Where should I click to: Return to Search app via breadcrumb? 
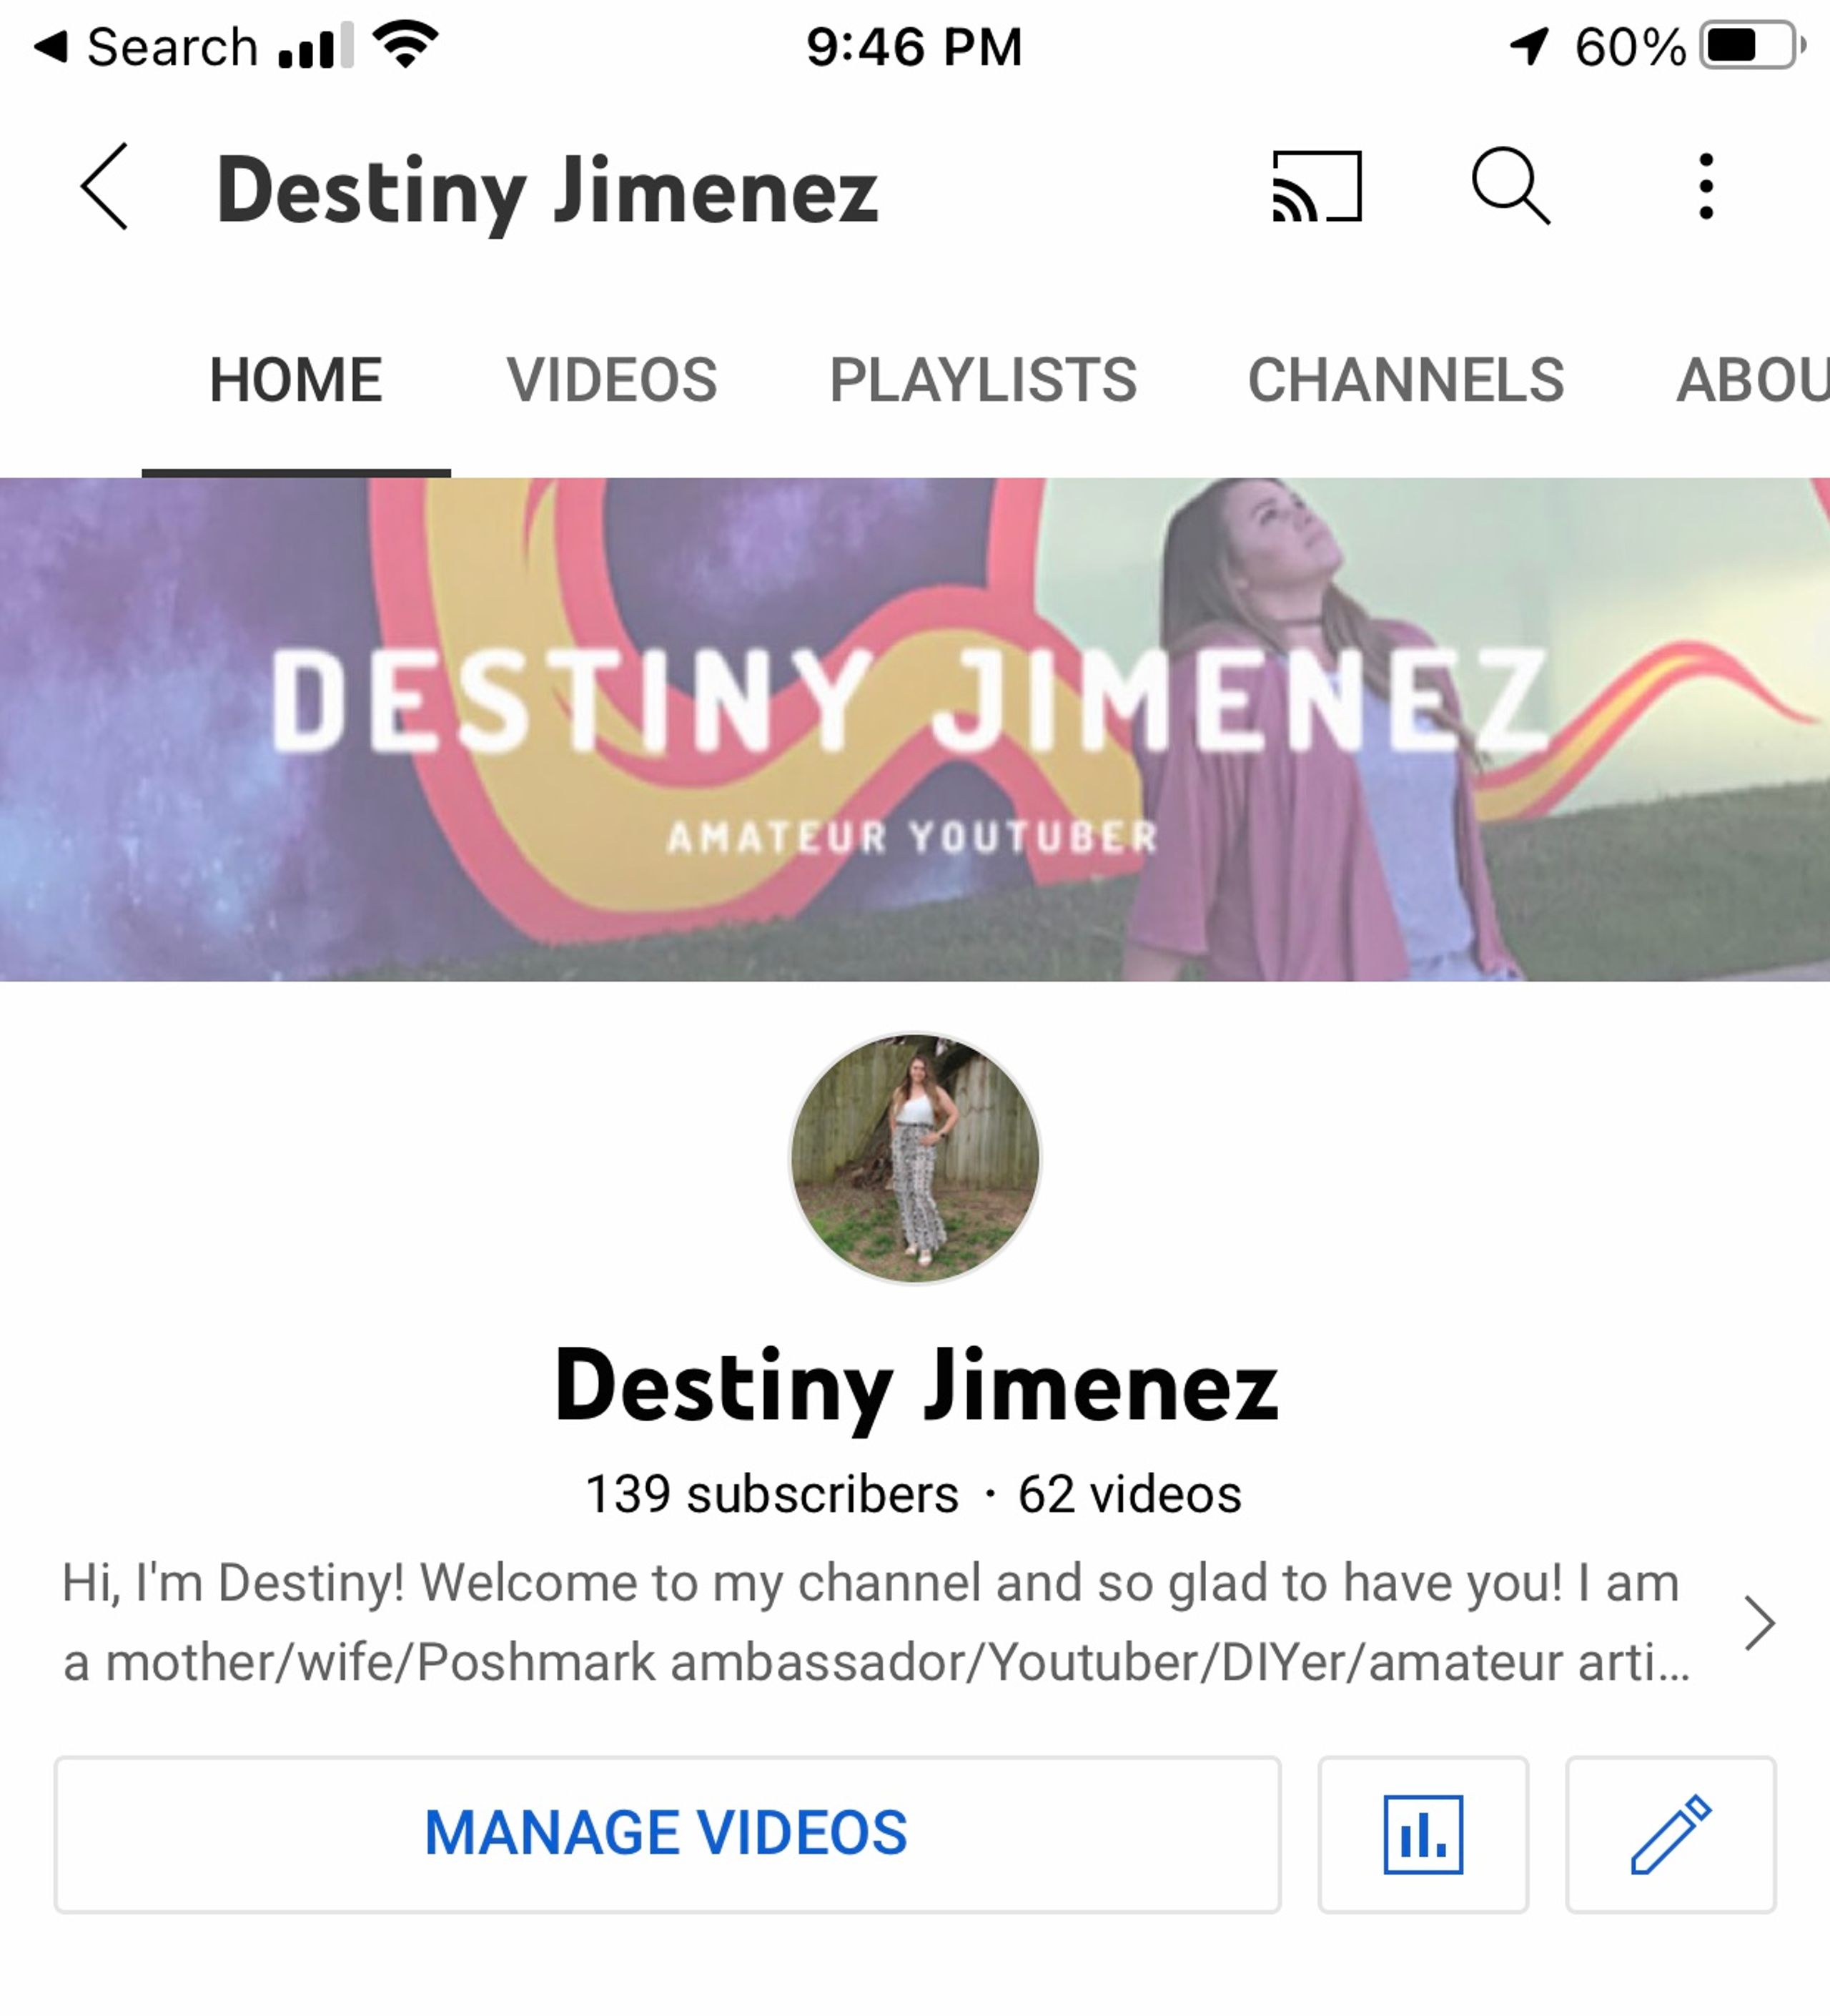(x=145, y=47)
